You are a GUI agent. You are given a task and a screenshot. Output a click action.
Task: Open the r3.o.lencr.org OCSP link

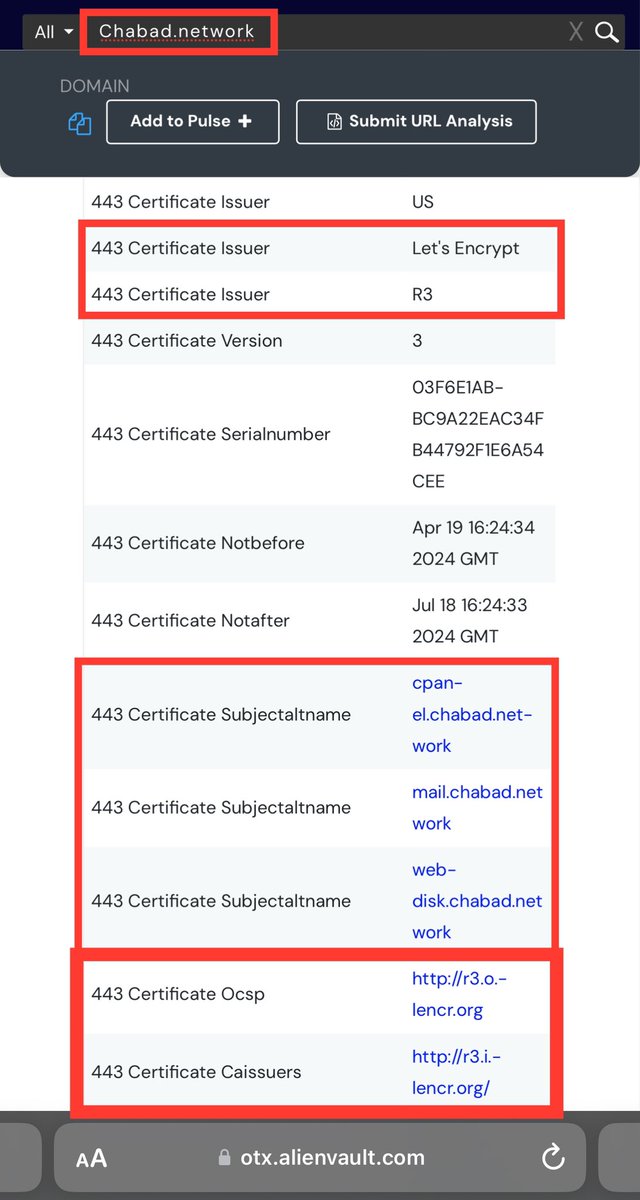point(459,994)
